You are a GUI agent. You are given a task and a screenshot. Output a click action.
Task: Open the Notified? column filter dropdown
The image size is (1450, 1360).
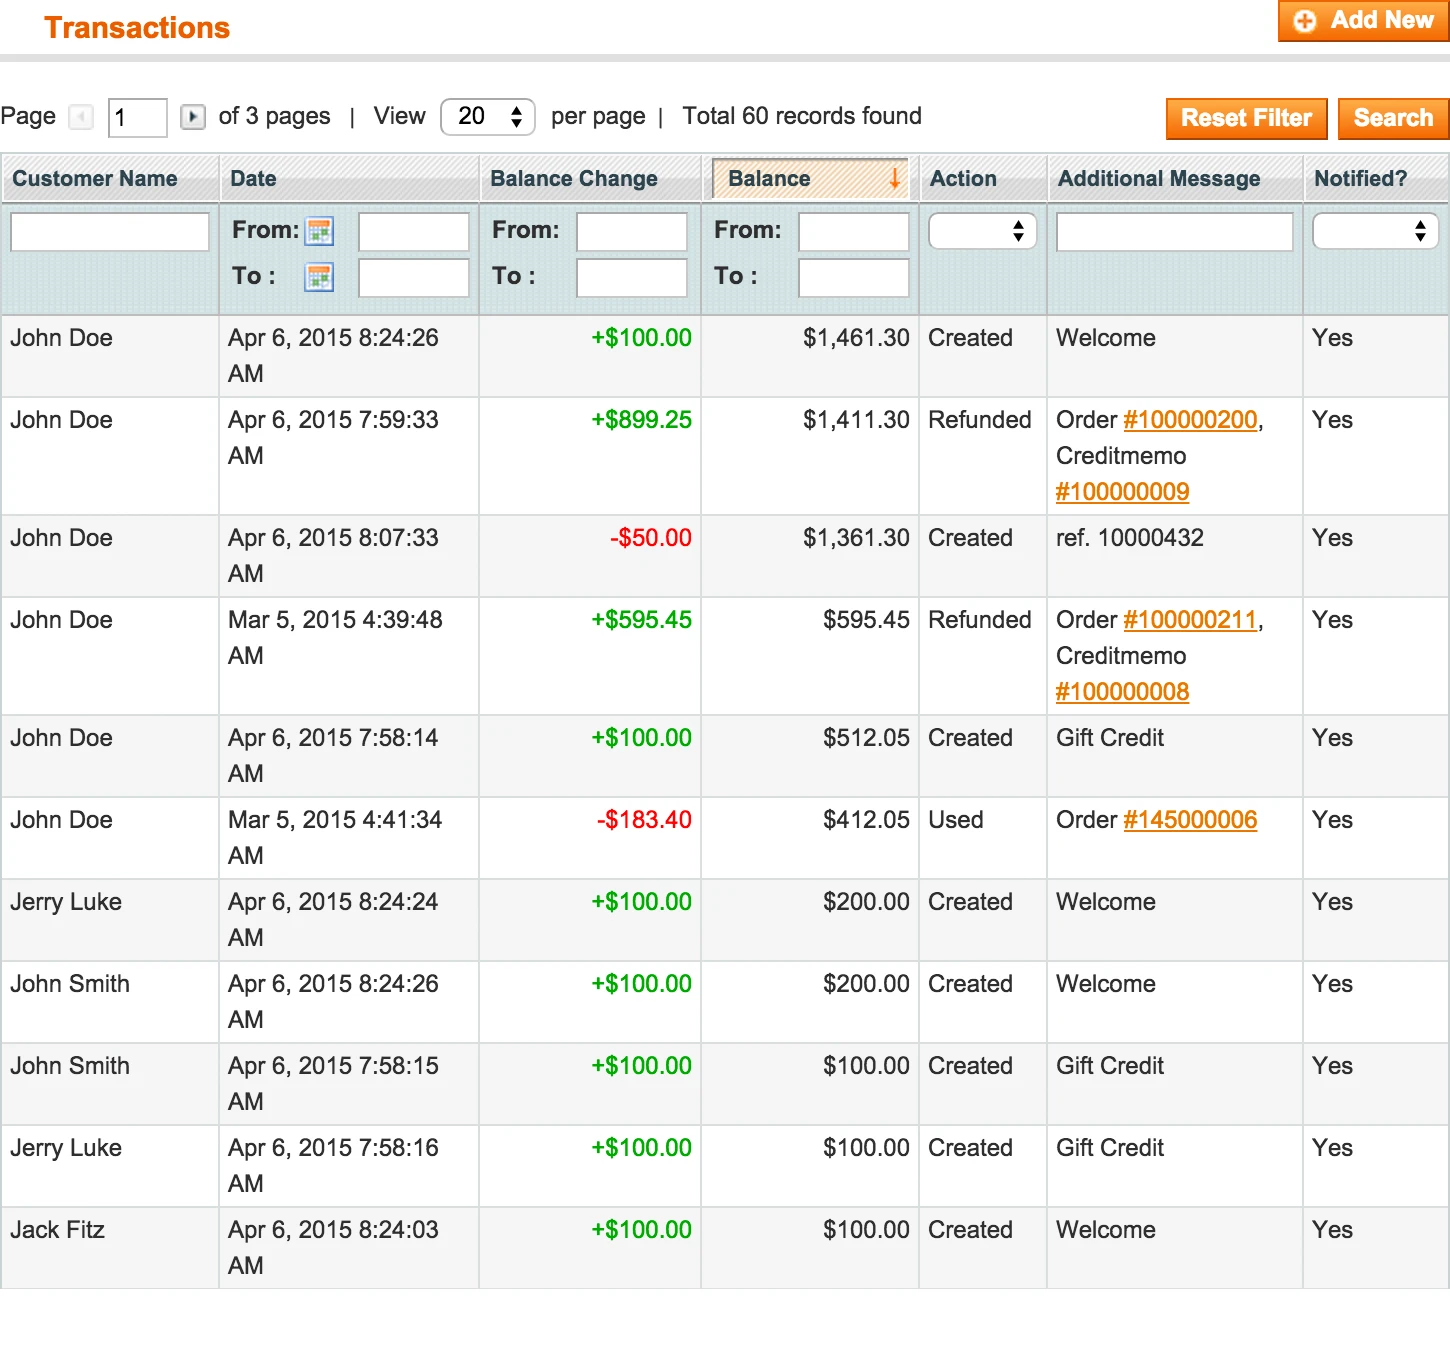(1376, 231)
